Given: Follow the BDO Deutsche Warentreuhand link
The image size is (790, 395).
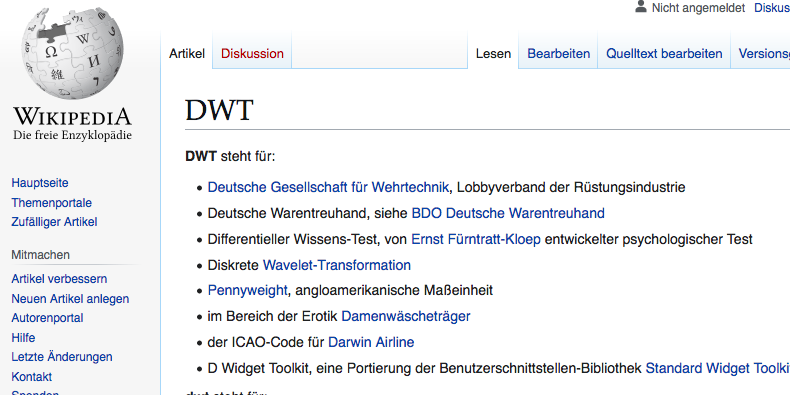Looking at the screenshot, I should (508, 213).
